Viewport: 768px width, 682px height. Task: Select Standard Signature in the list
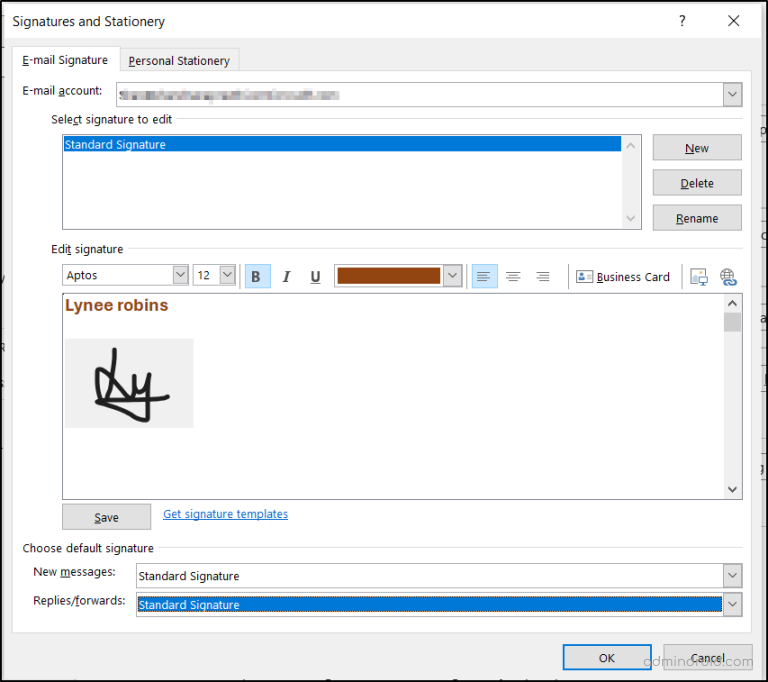[x=342, y=144]
